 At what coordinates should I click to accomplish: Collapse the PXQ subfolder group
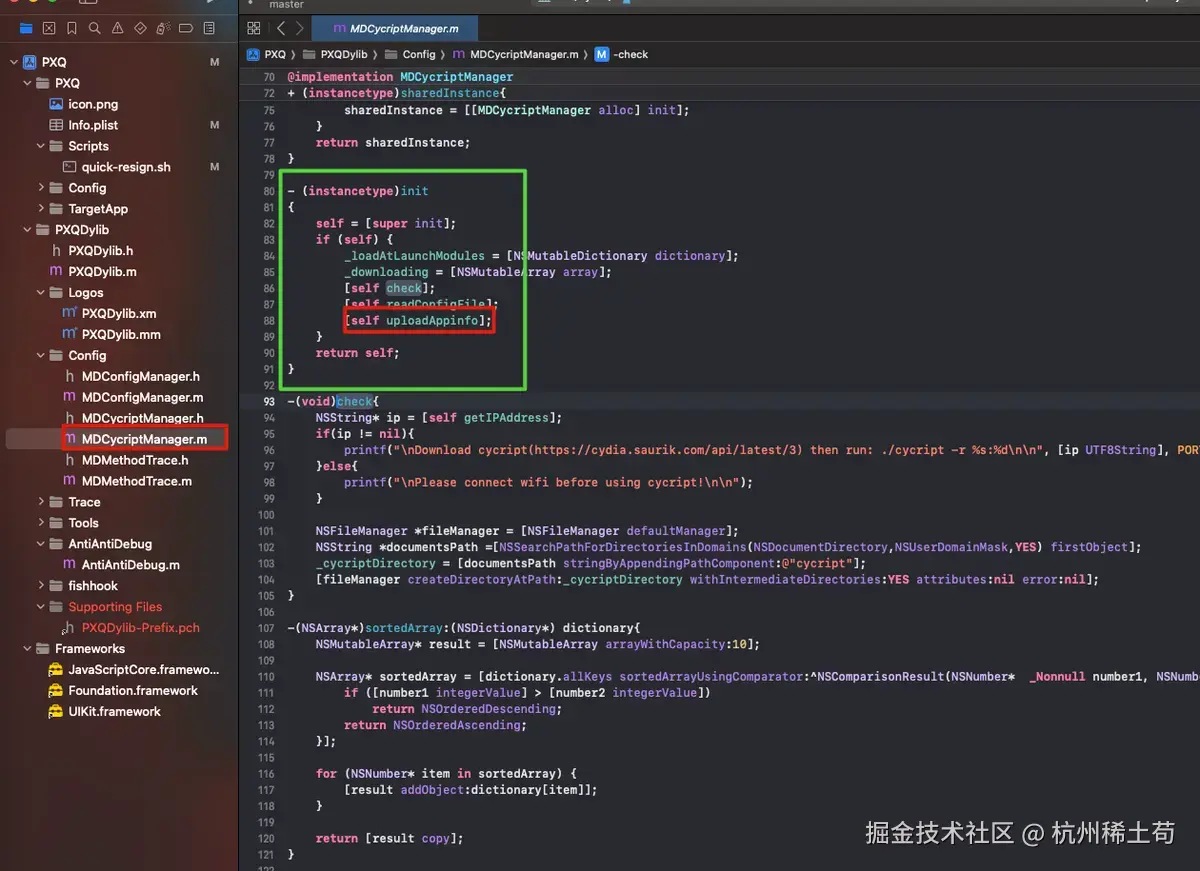pyautogui.click(x=27, y=83)
